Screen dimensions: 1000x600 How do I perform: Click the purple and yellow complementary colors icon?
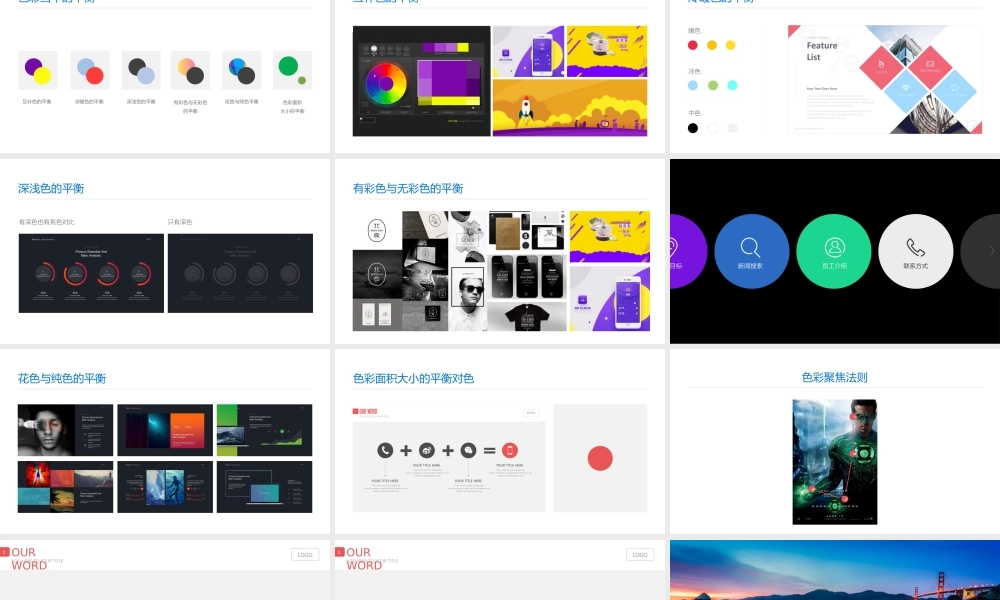pos(38,71)
